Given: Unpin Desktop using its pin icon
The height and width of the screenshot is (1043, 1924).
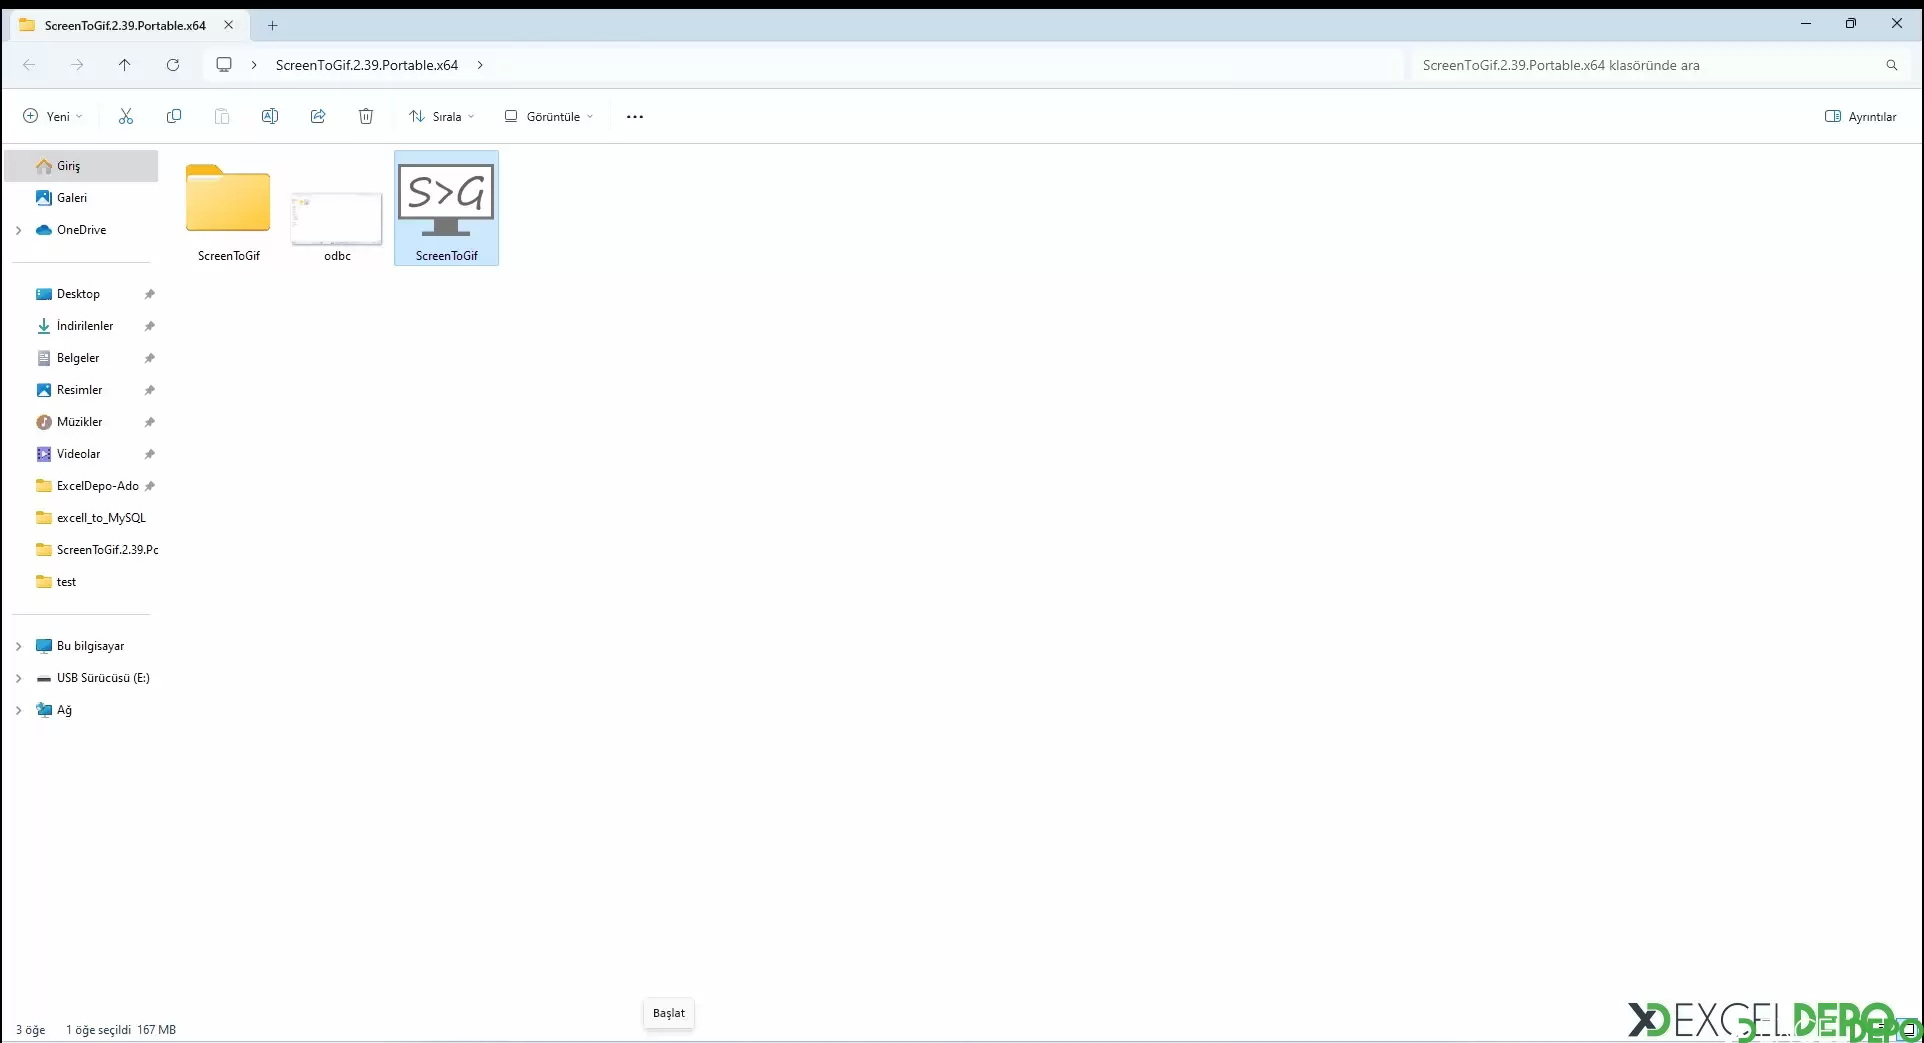Looking at the screenshot, I should (x=150, y=294).
